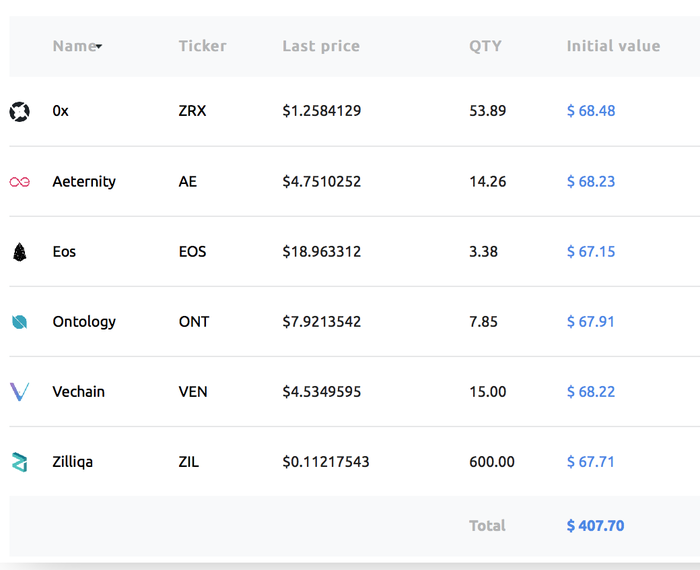
Task: Sort by the Last price column header
Action: point(321,46)
